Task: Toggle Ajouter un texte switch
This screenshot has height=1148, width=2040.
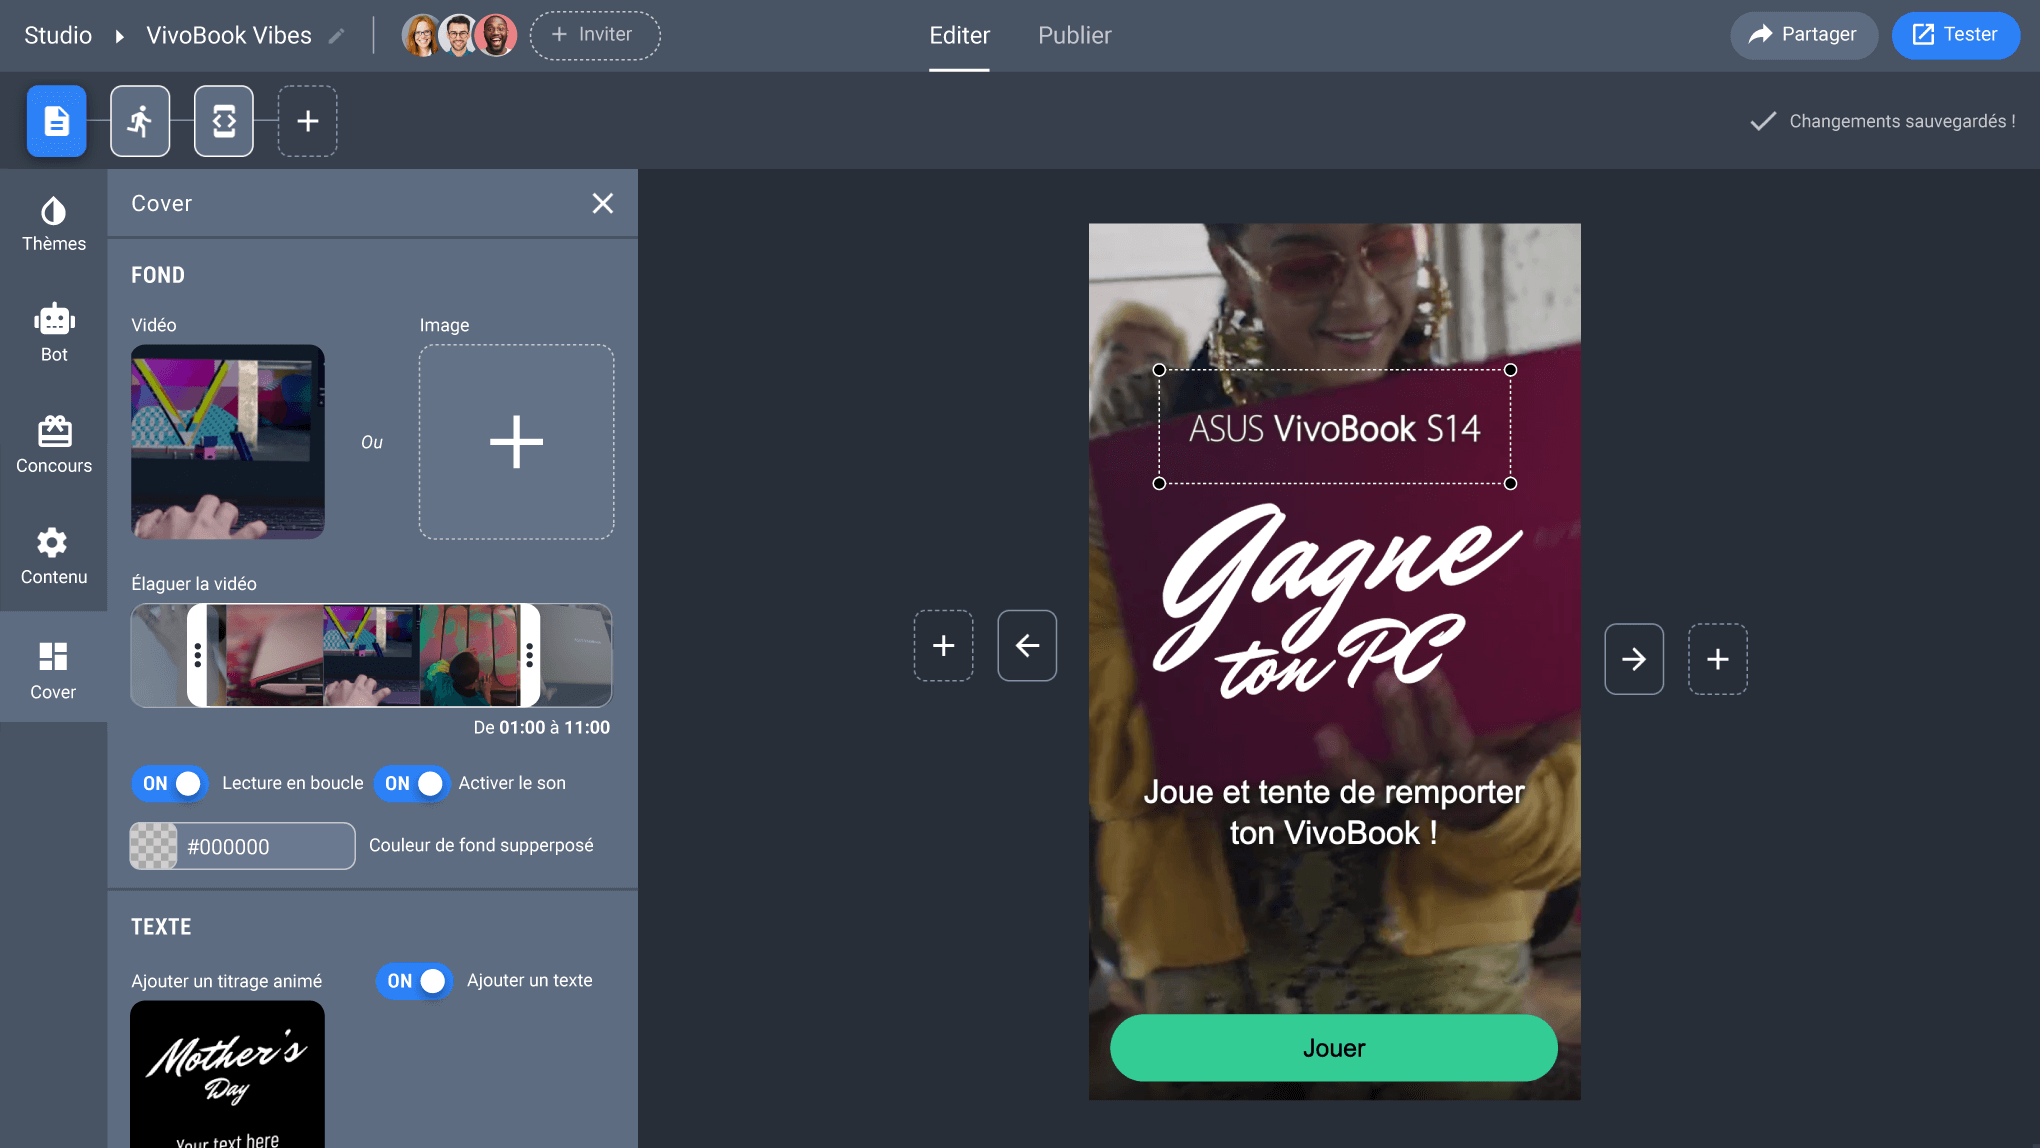Action: click(414, 981)
